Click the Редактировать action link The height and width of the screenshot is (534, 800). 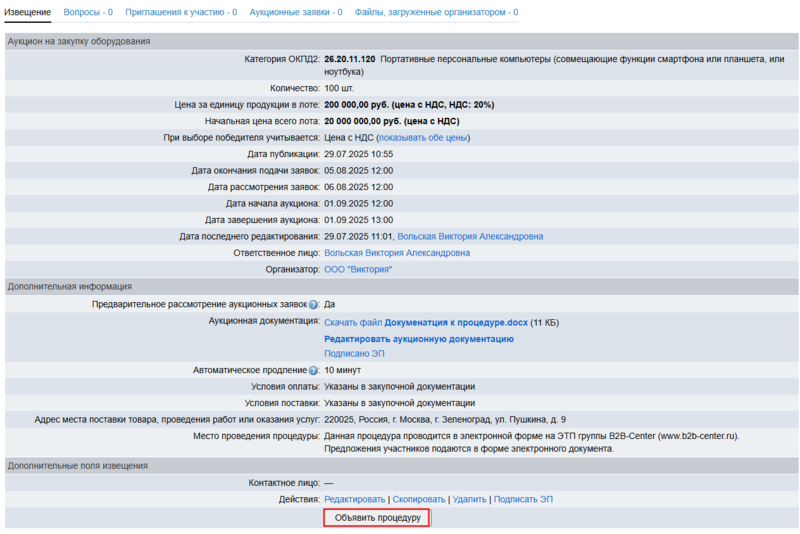(355, 499)
